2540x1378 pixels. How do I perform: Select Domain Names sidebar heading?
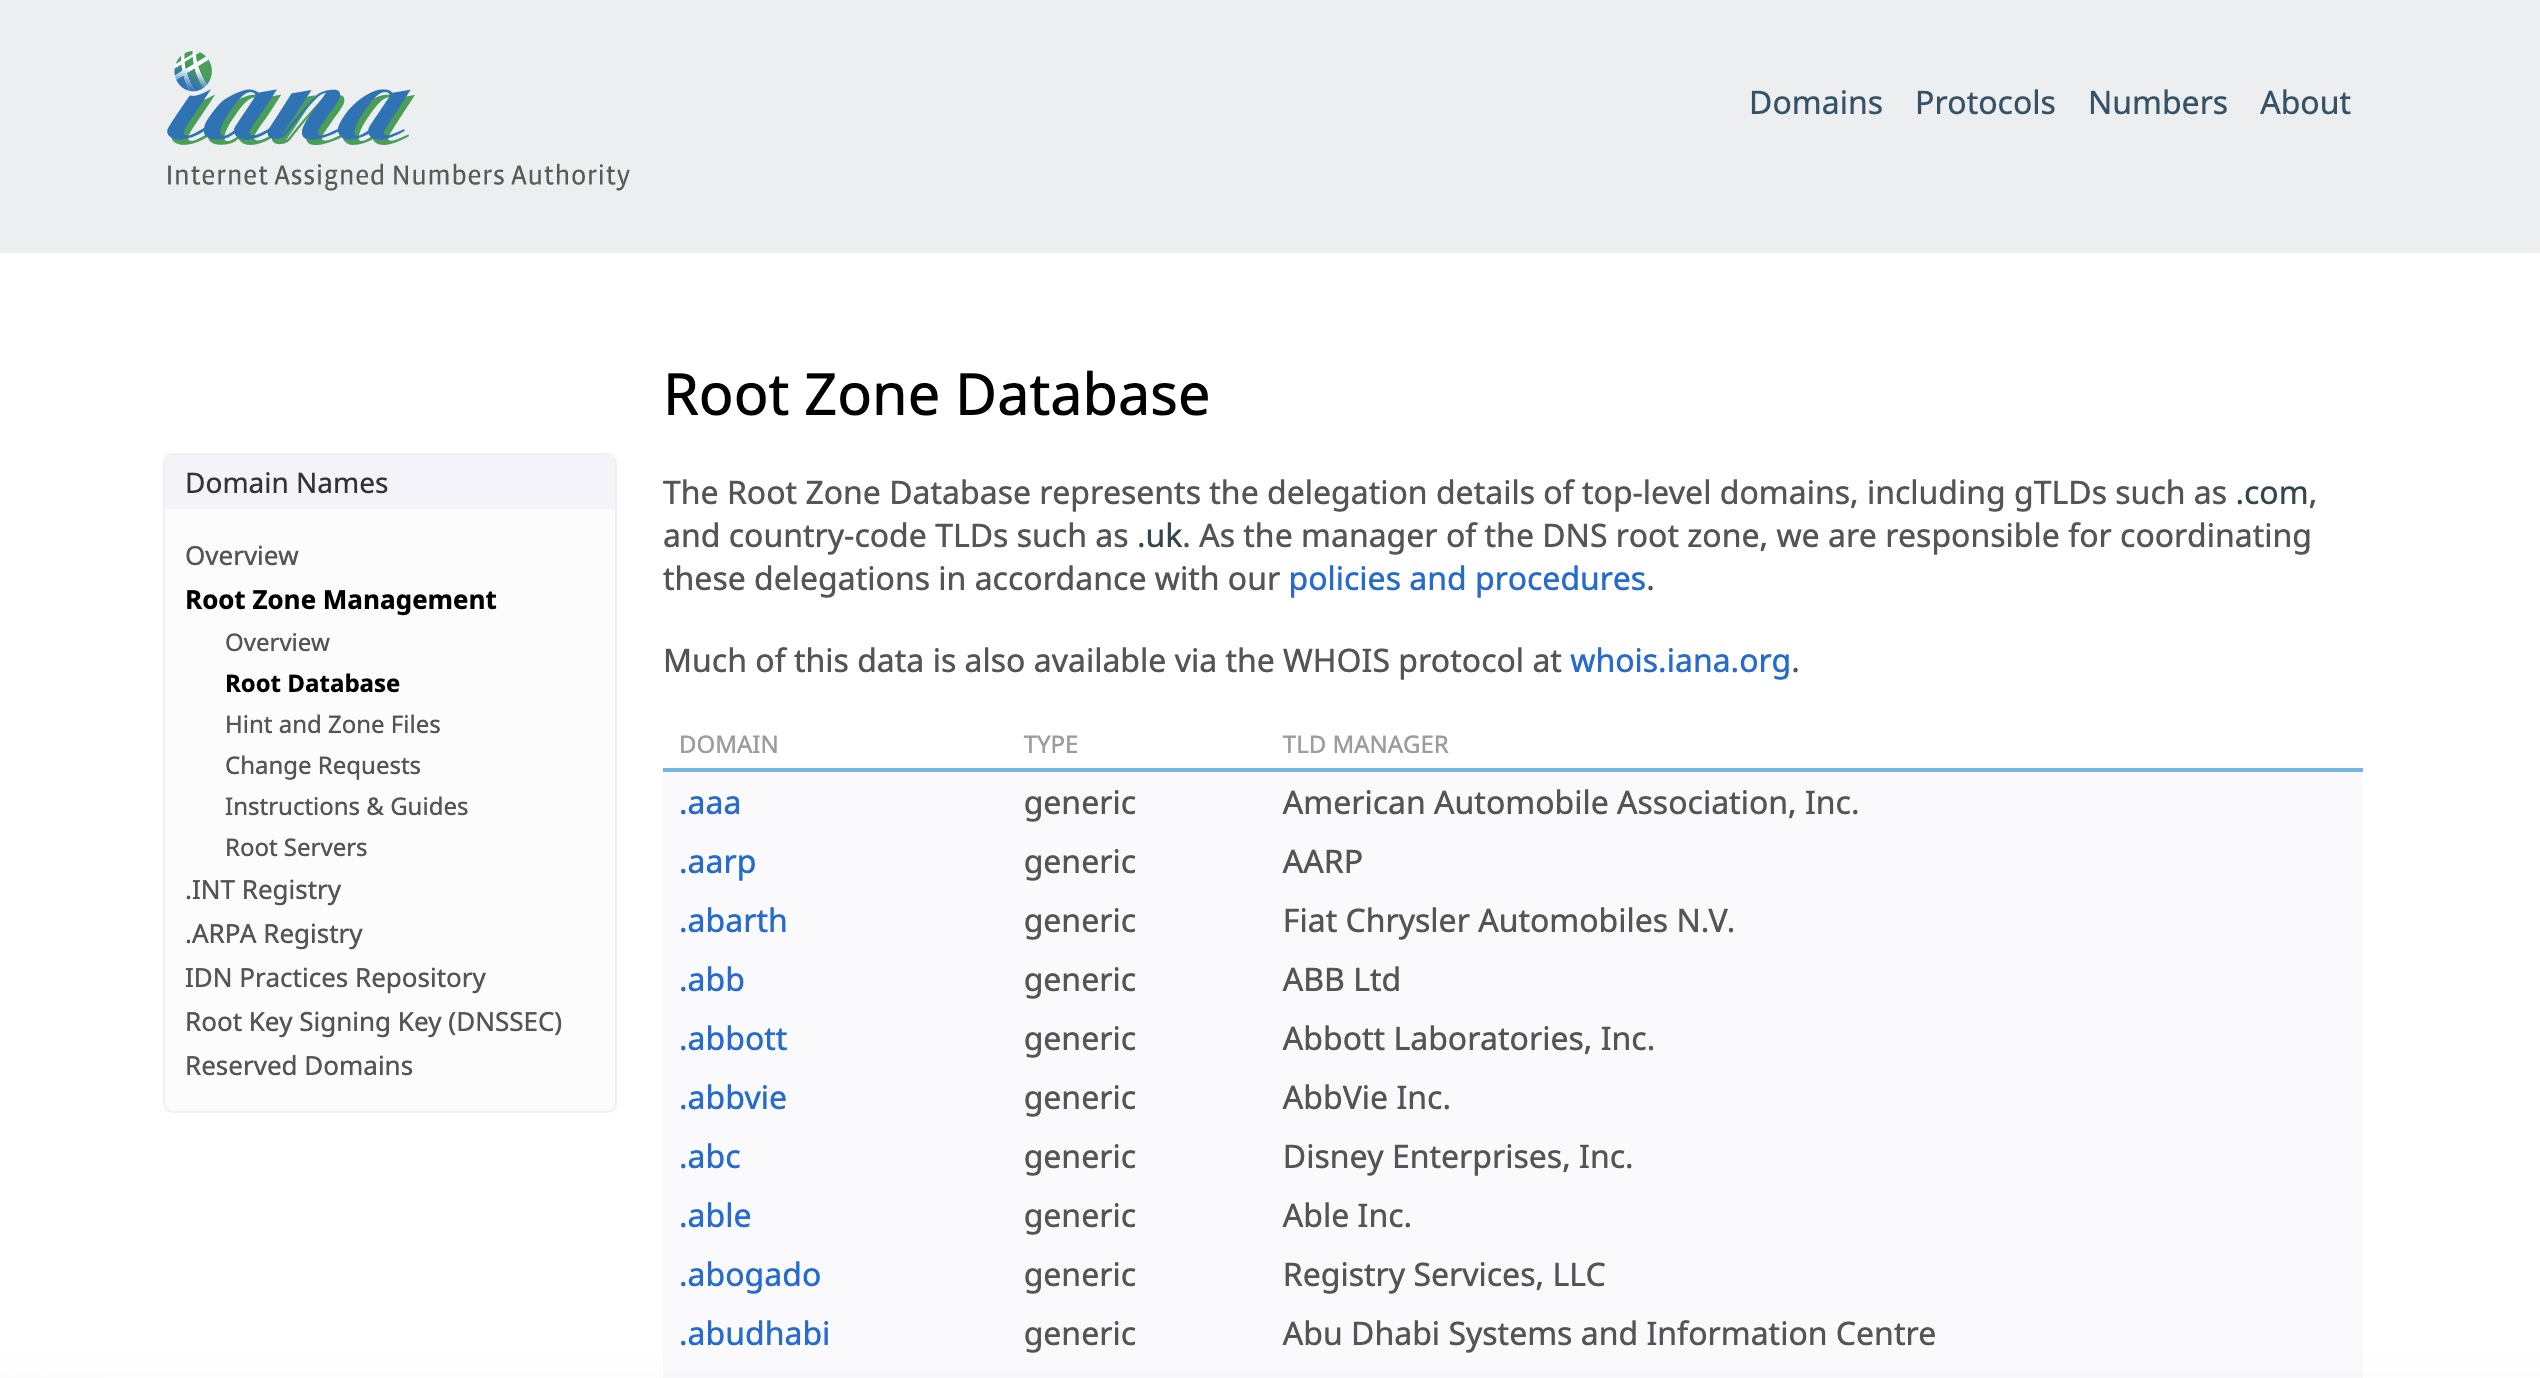point(286,483)
